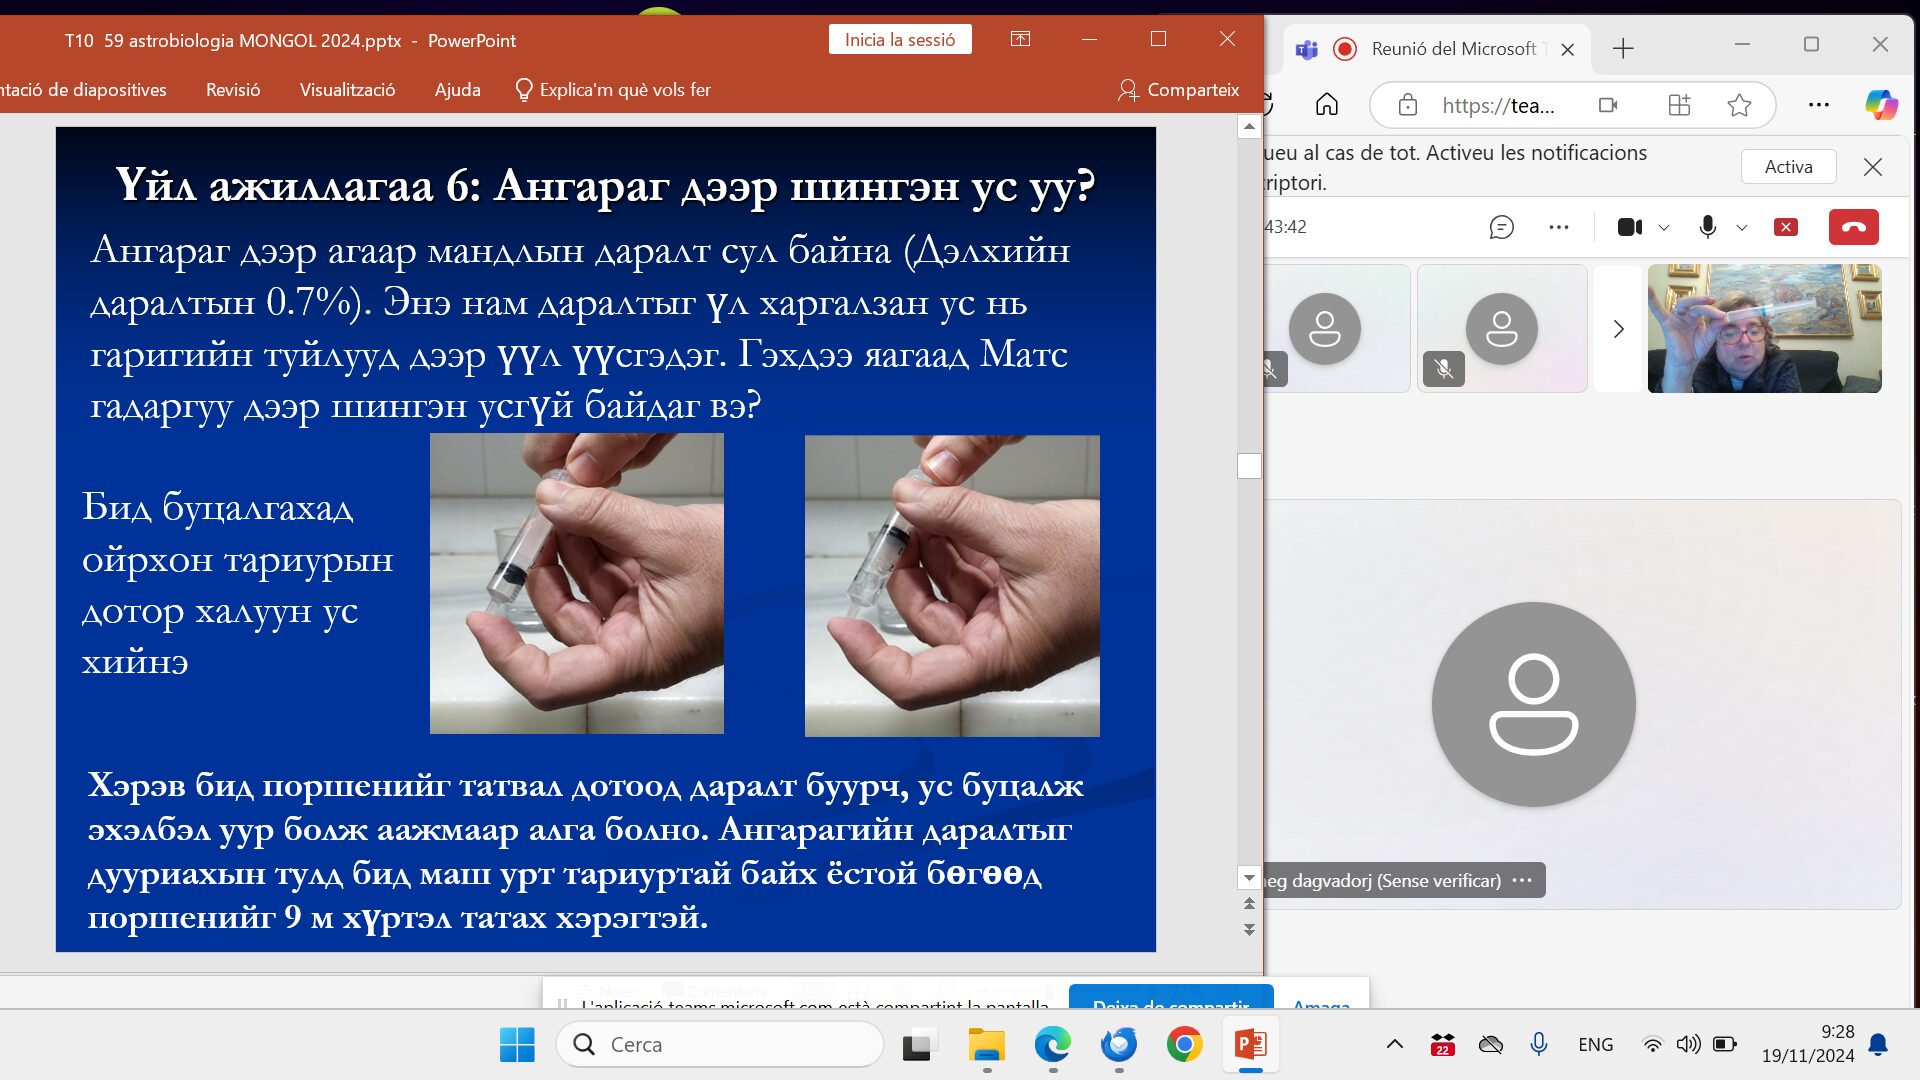
Task: Go to previous slide with double-up arrow
Action: (x=1249, y=904)
